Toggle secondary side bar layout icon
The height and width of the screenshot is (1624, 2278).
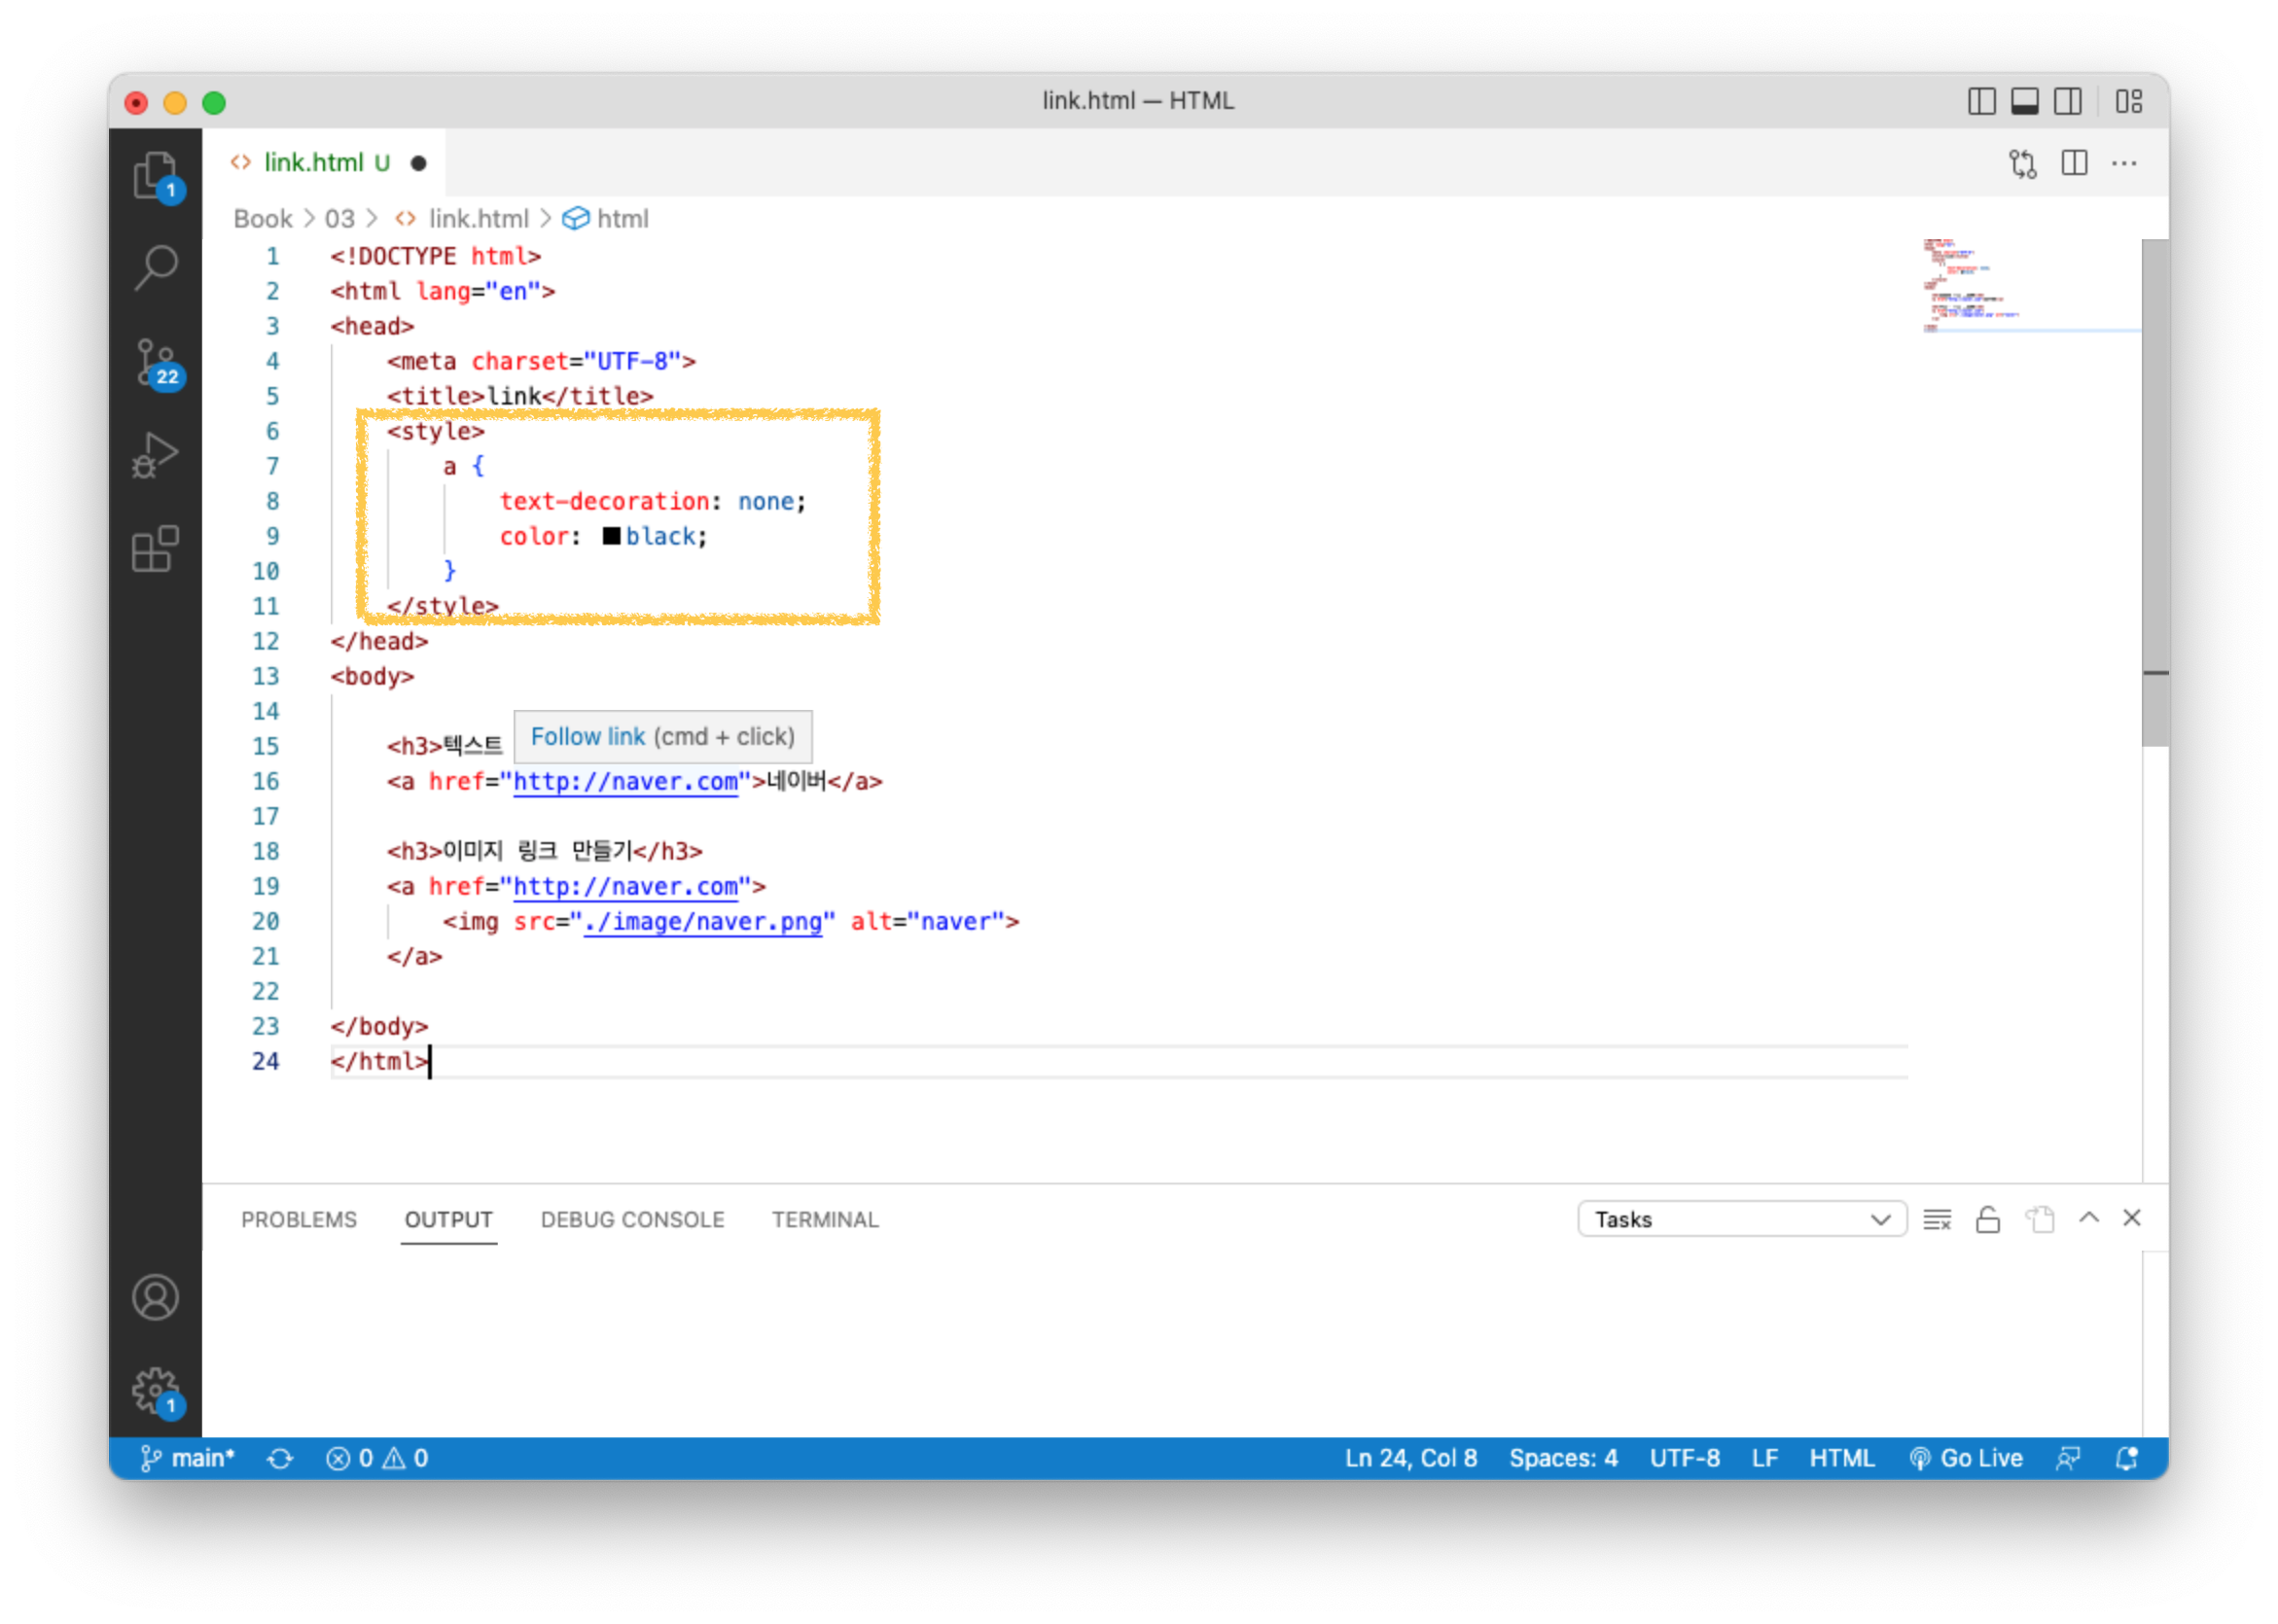pos(2068,101)
